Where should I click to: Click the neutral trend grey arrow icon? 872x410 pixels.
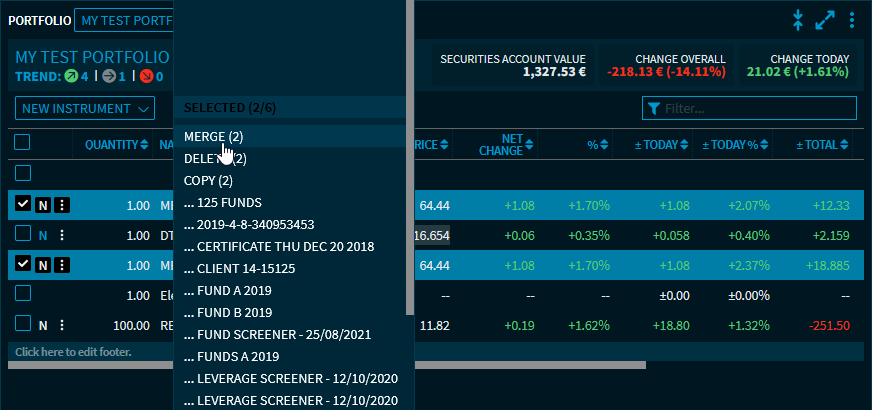(x=109, y=77)
